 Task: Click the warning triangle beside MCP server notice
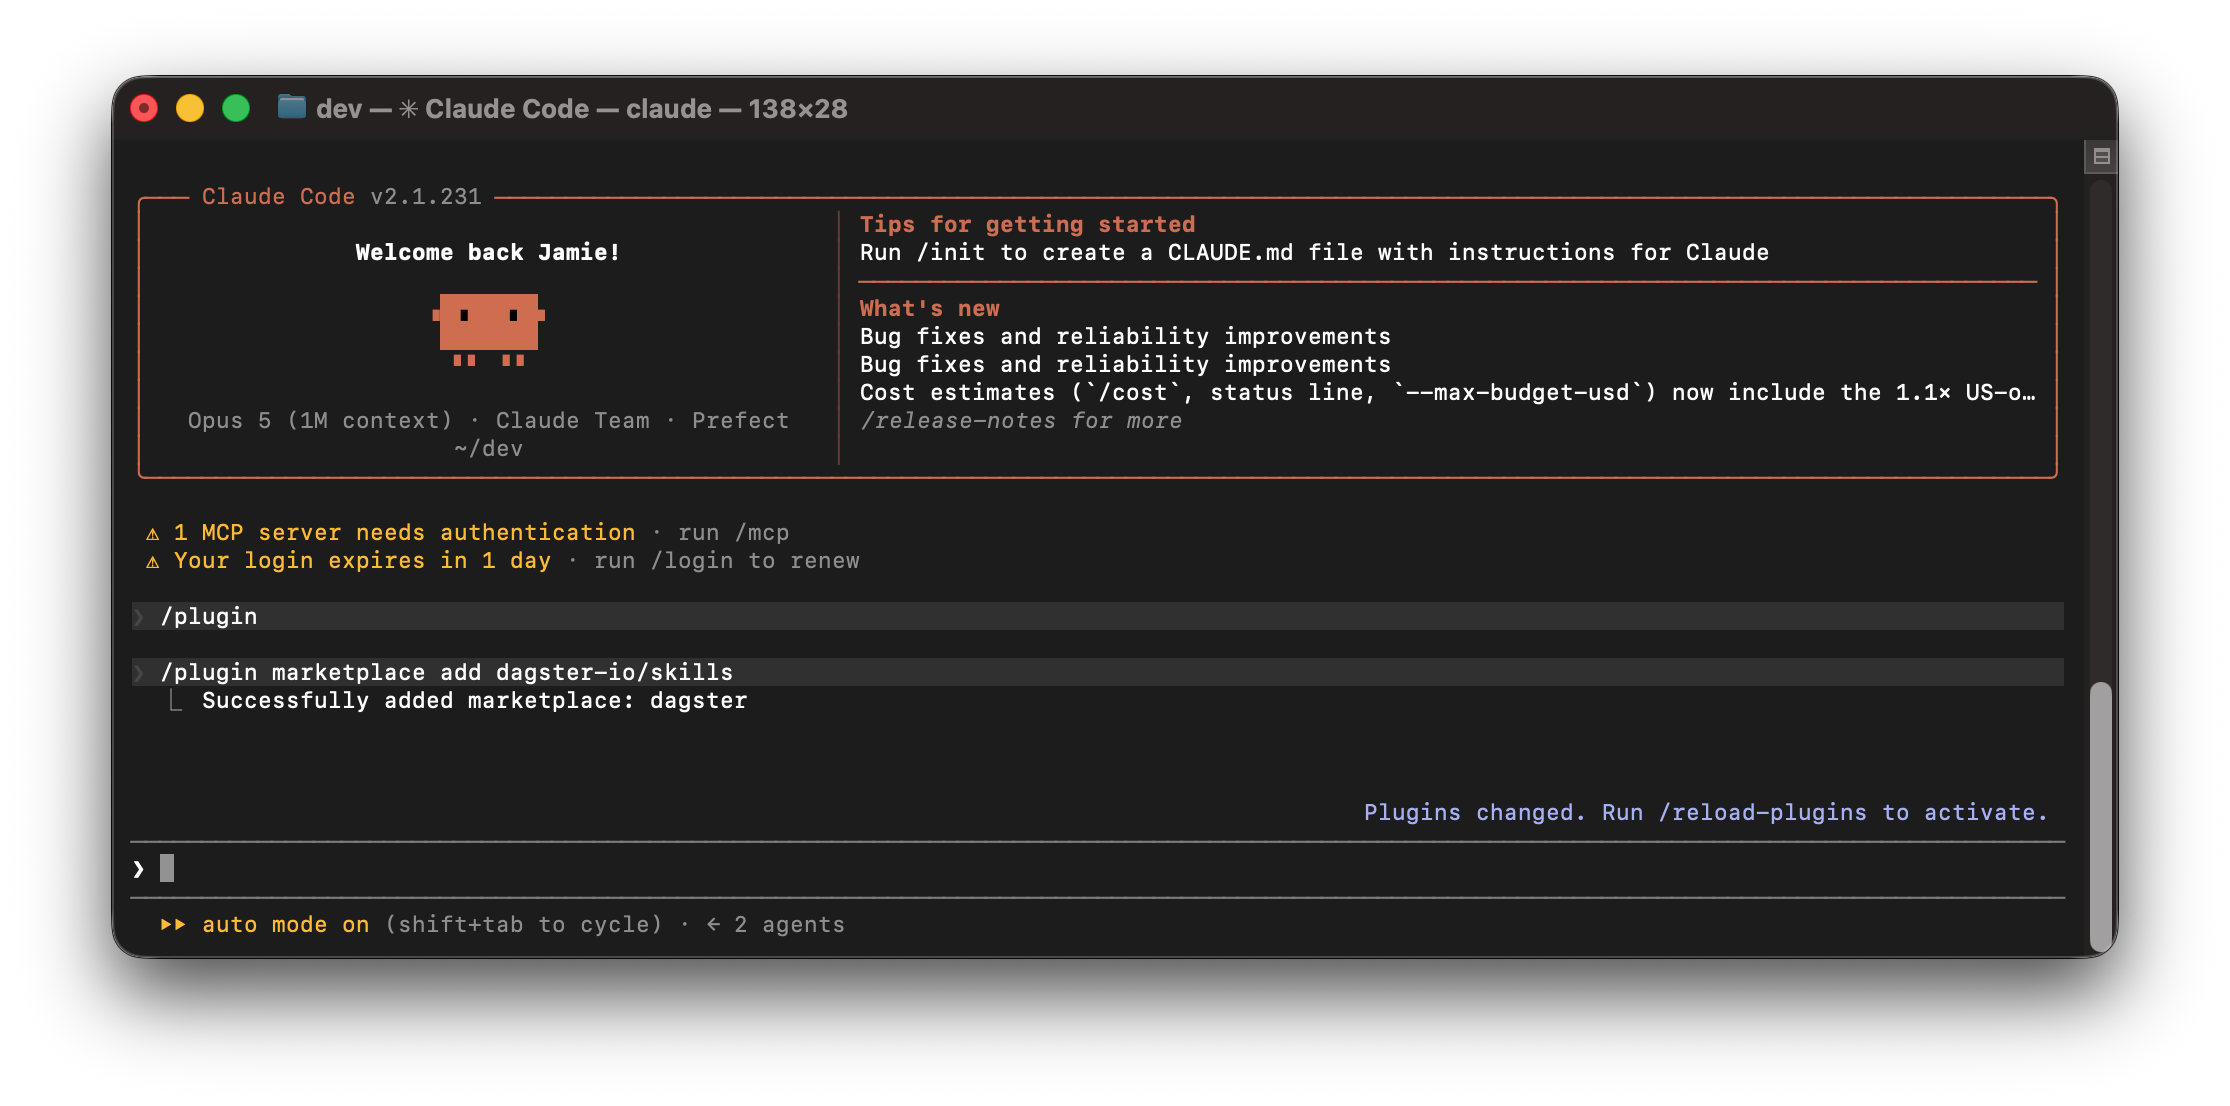pos(152,533)
